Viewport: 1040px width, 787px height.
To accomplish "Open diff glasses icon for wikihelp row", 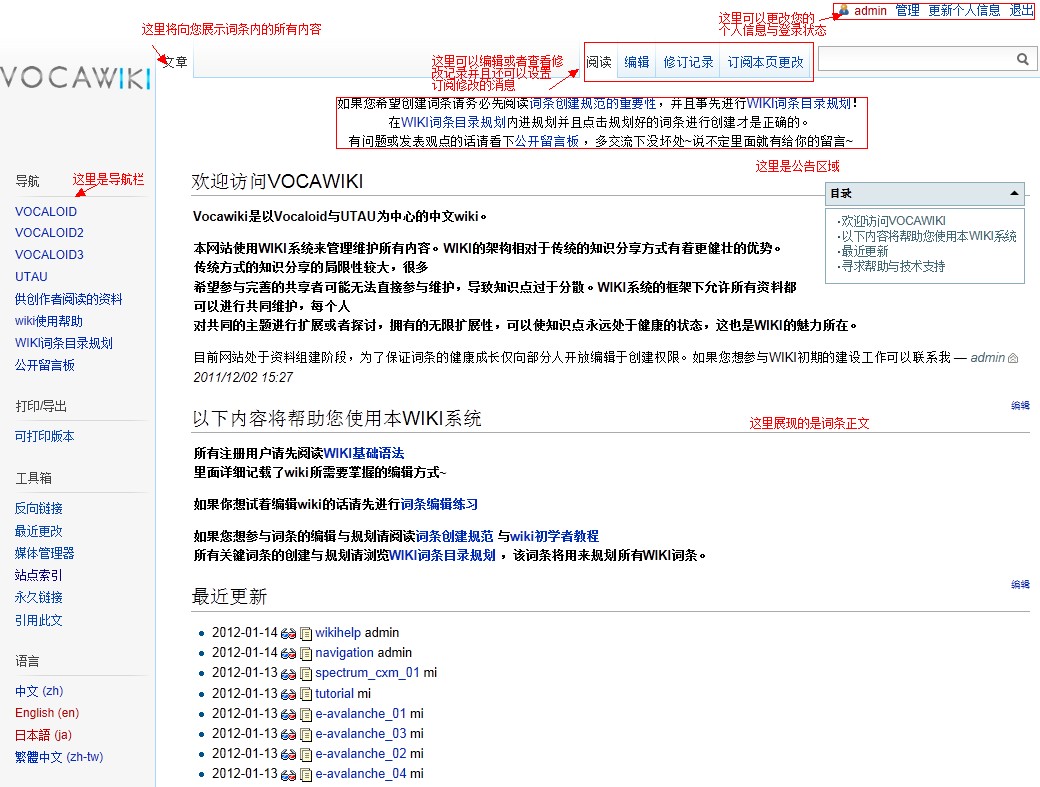I will tap(288, 633).
